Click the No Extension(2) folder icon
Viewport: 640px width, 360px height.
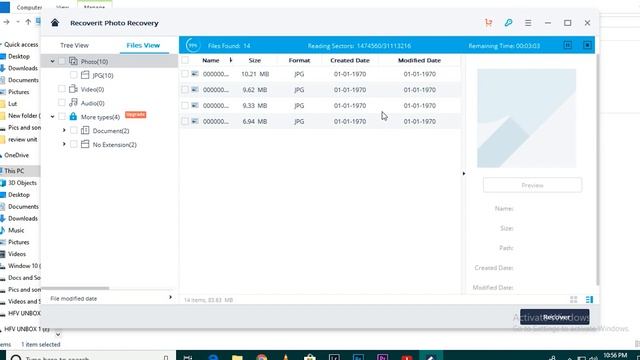[85, 144]
